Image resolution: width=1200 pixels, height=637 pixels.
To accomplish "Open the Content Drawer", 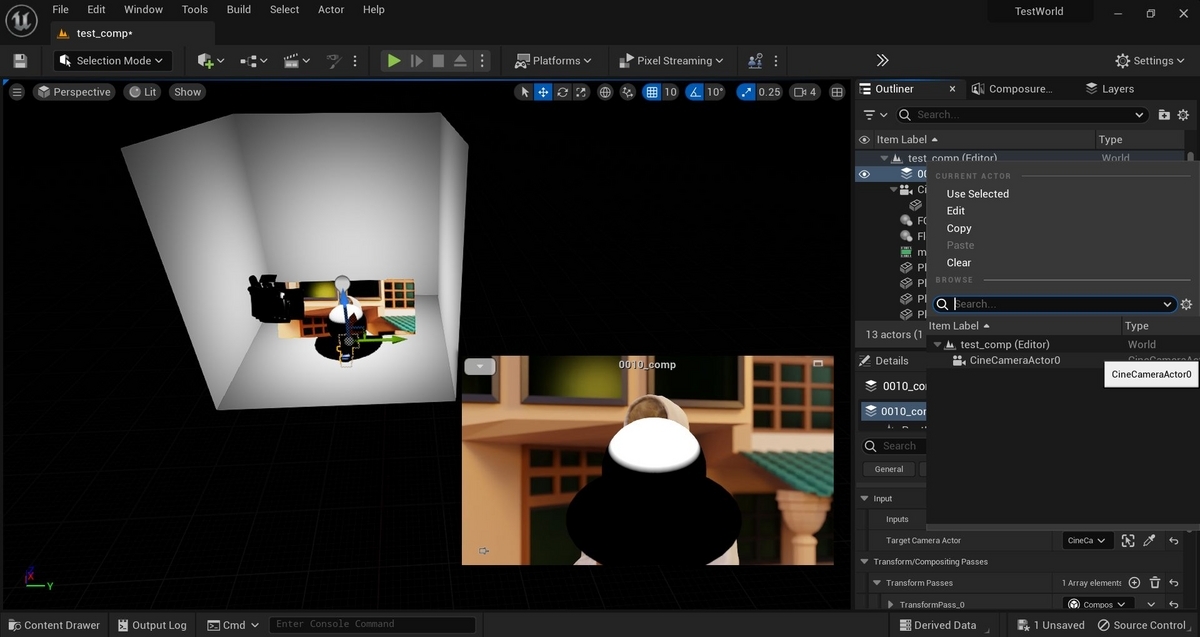I will 54,625.
